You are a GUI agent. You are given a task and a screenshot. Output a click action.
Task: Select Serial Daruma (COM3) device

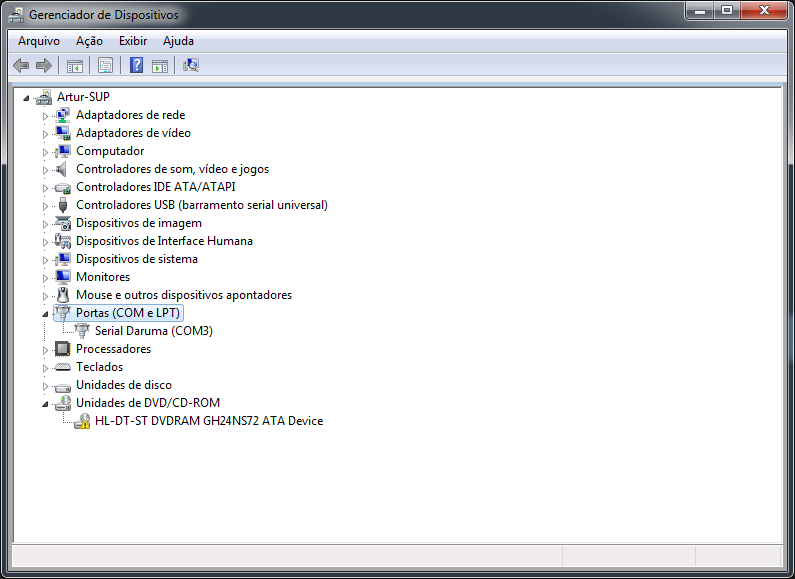pos(153,331)
